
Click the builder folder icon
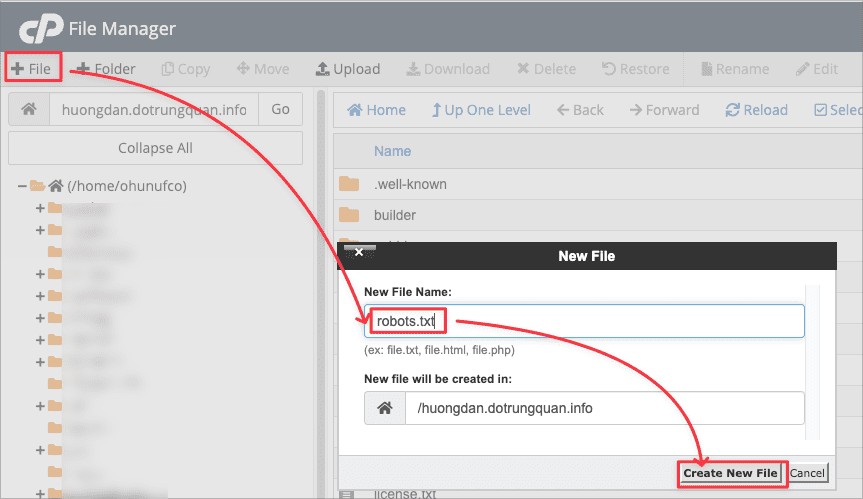349,215
